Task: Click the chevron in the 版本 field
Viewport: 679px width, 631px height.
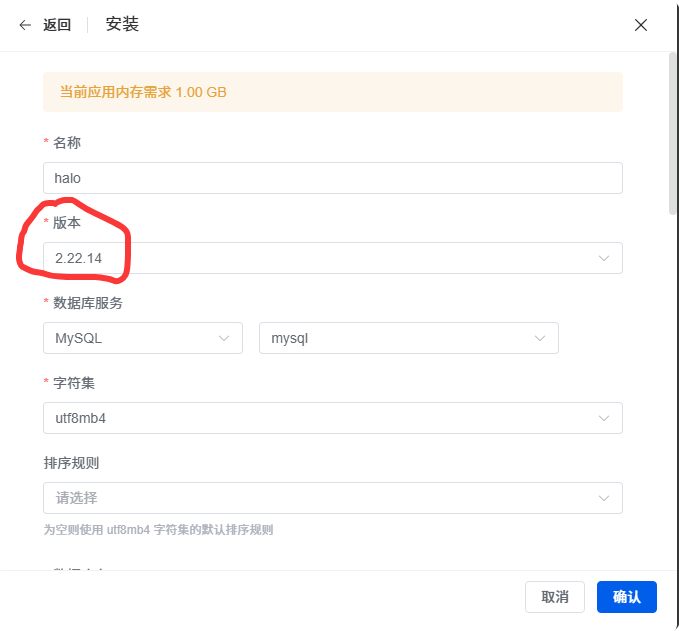Action: coord(604,258)
